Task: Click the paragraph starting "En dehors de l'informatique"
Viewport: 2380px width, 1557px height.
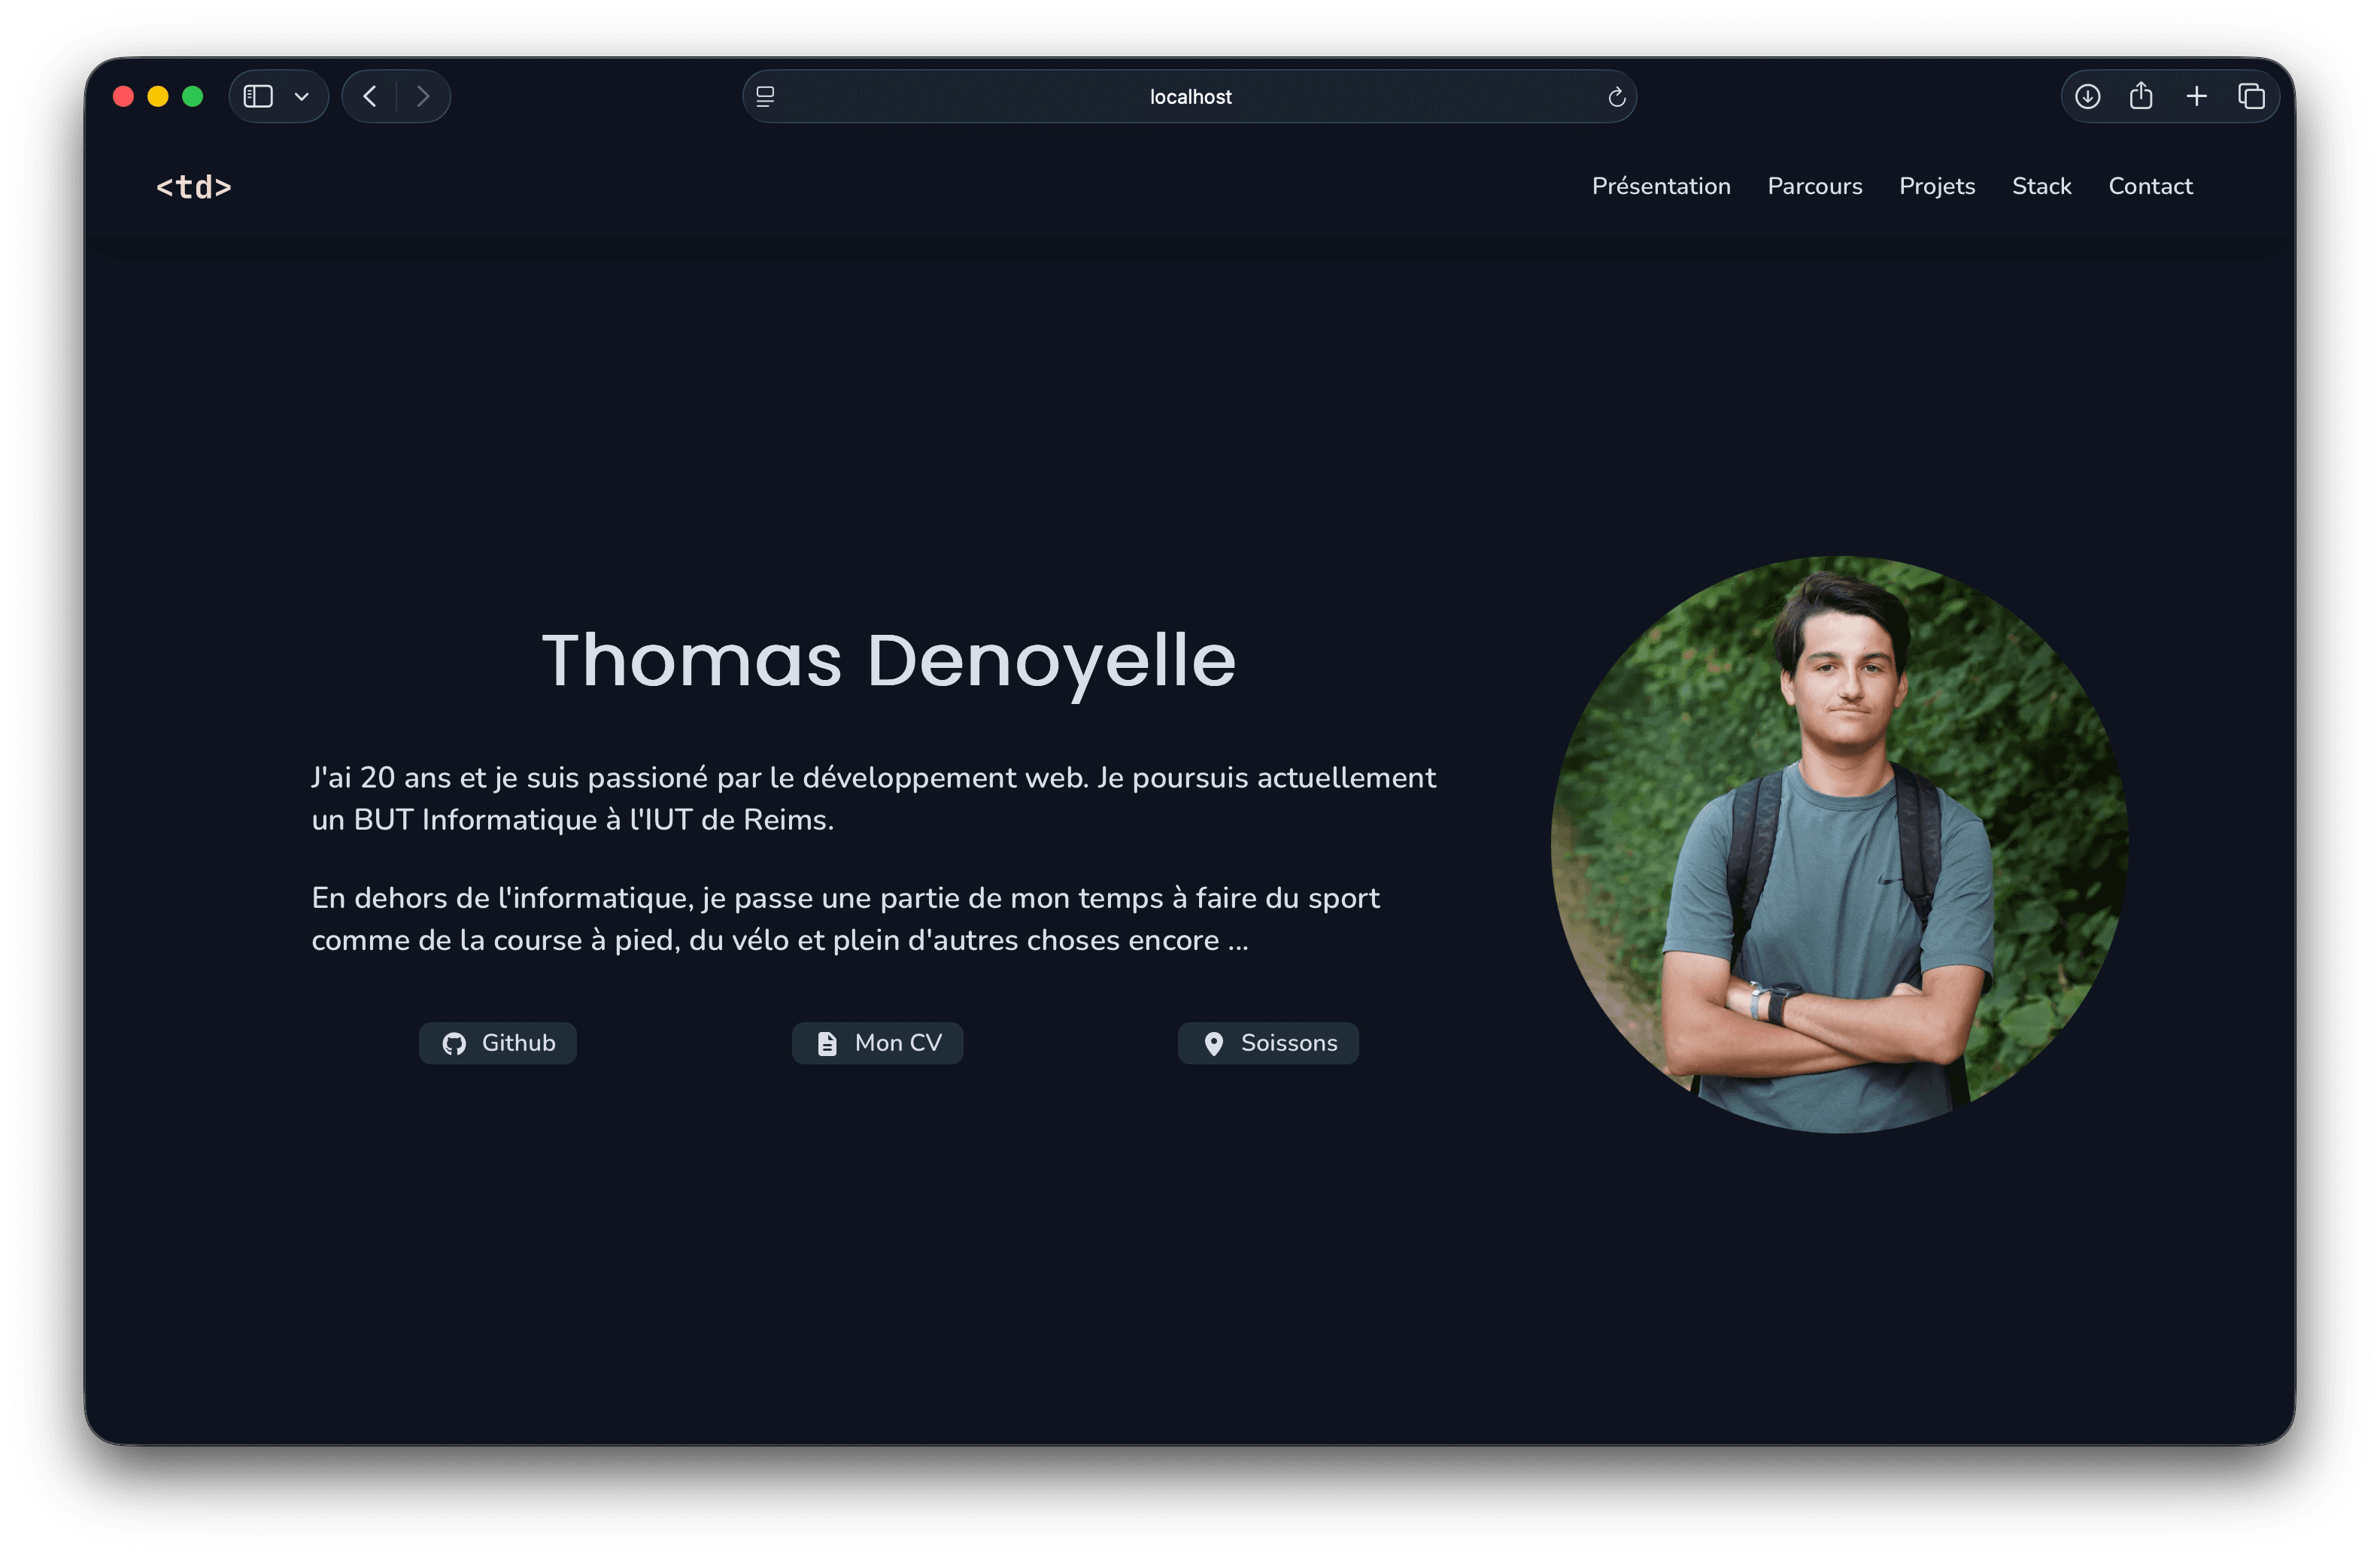Action: [845, 919]
